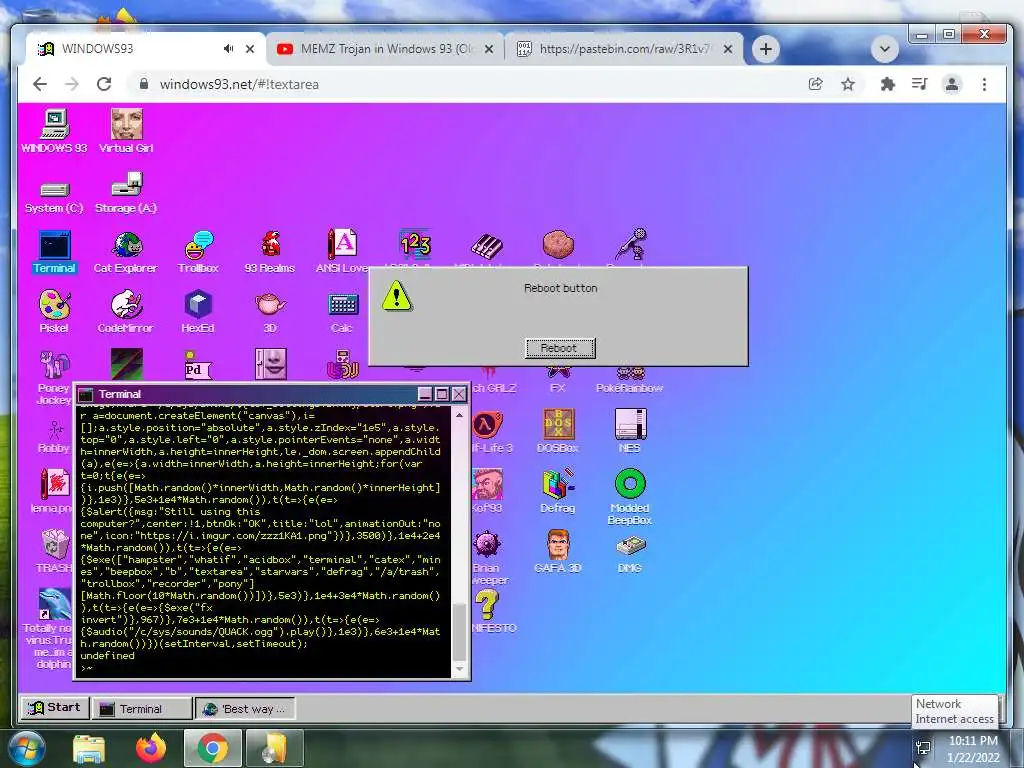This screenshot has width=1024, height=768.
Task: Open the lenna.png file icon
Action: tap(54, 491)
